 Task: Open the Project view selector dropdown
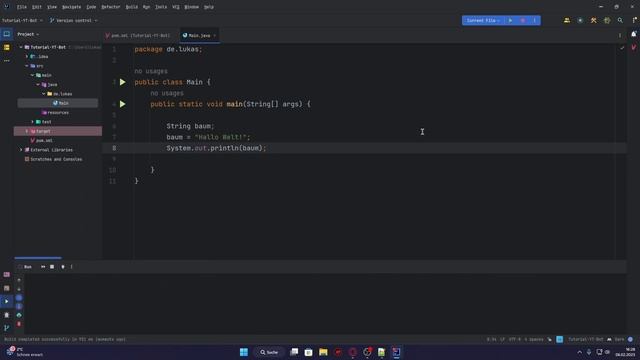pos(28,34)
